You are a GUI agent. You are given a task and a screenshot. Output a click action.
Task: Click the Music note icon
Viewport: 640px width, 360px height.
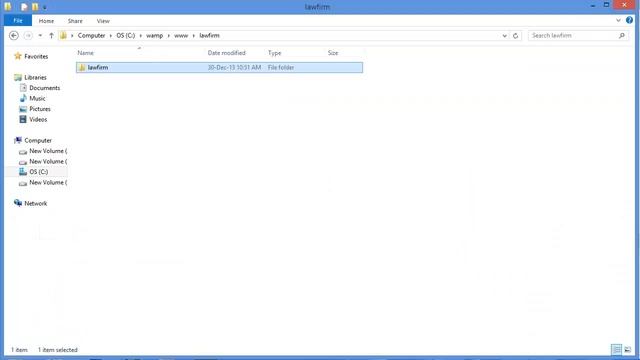(x=23, y=98)
